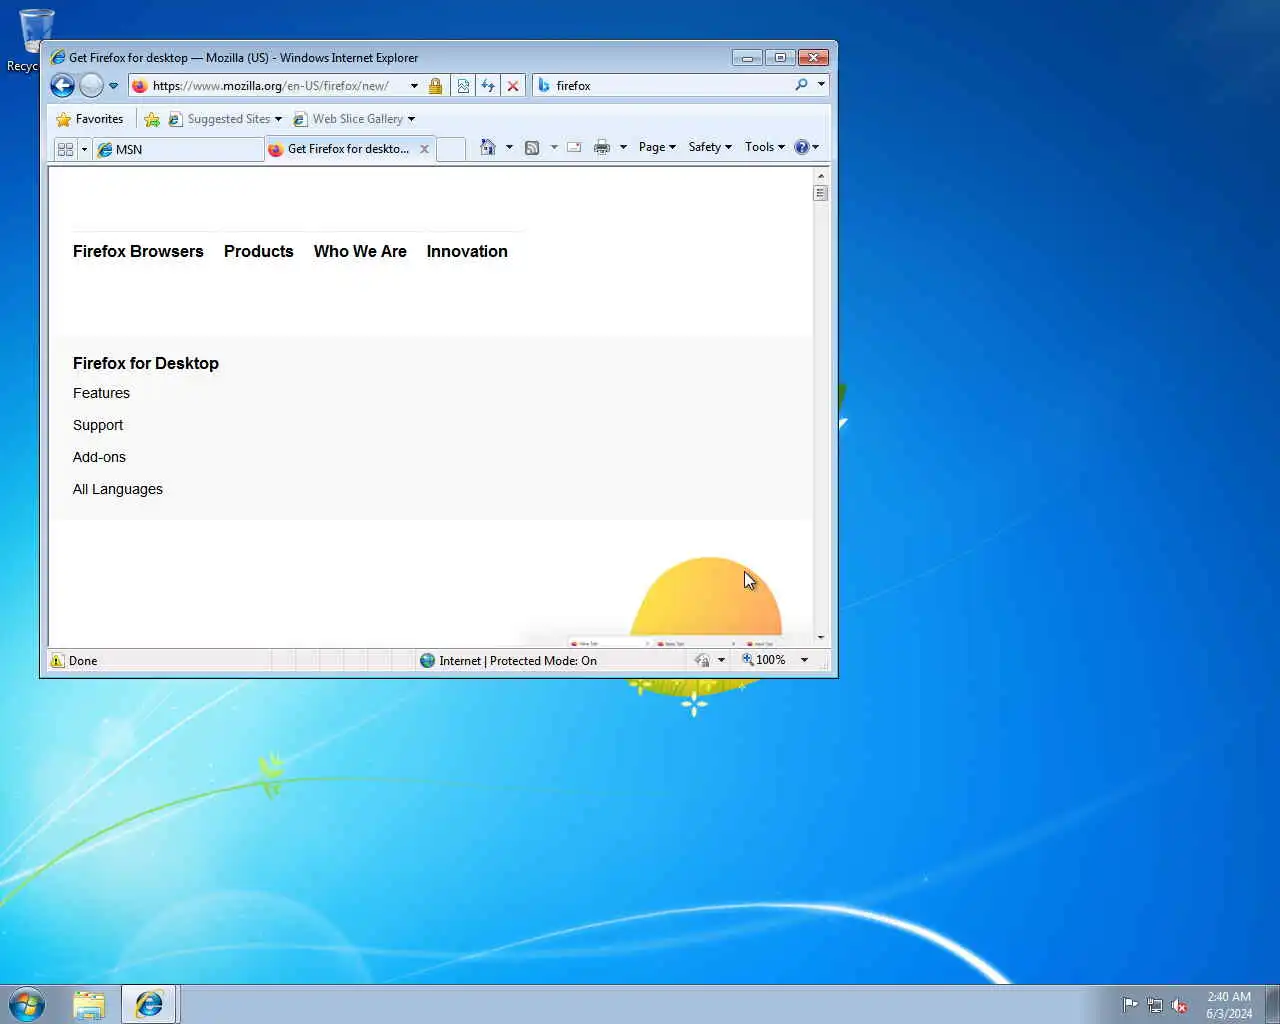This screenshot has height=1024, width=1280.
Task: View the security lock icon report
Action: tap(435, 86)
